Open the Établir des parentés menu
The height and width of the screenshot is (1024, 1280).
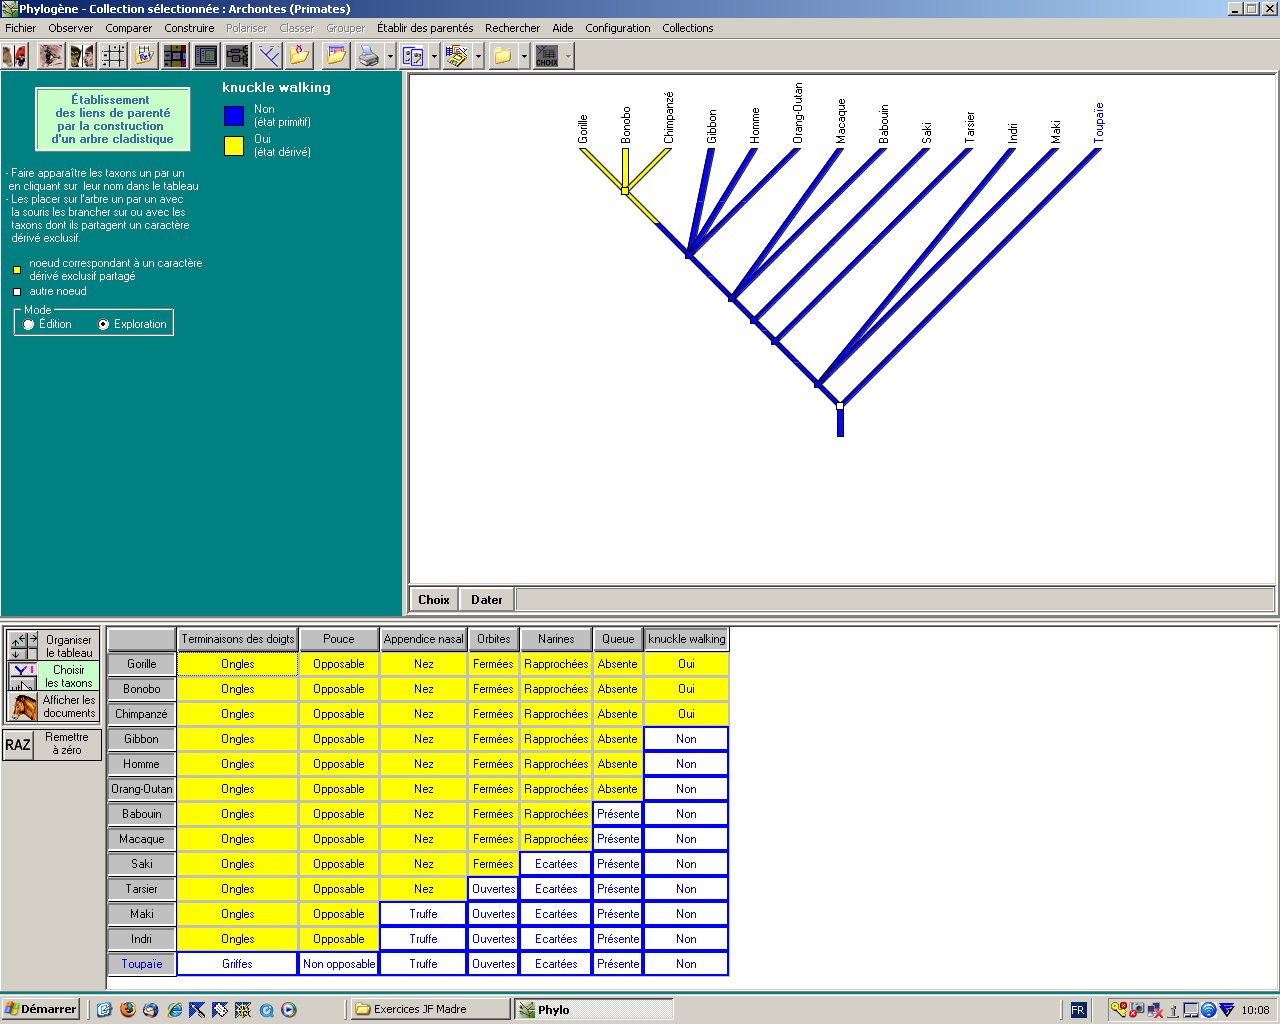425,28
